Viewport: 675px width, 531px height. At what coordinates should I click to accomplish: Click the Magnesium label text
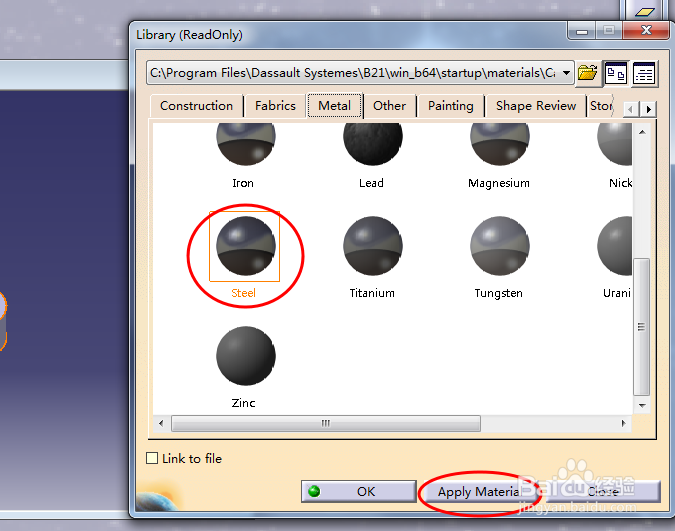[x=499, y=183]
